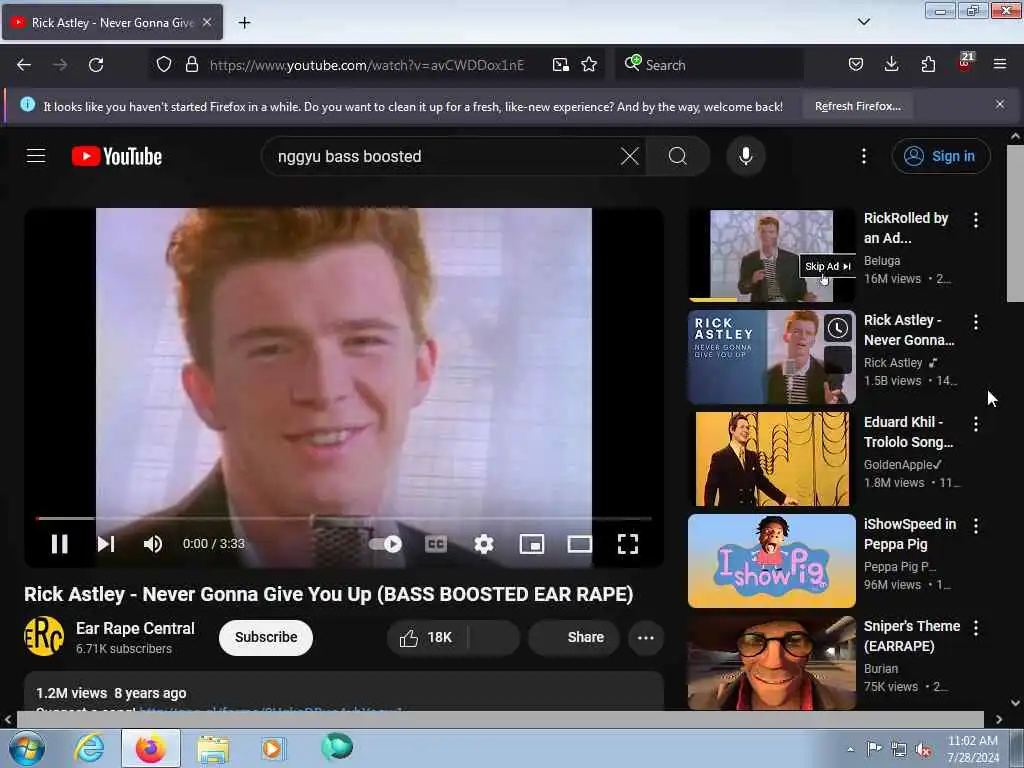Open Windows Explorer folder taskbar icon
Screen dimensions: 1024x768
pyautogui.click(x=213, y=748)
